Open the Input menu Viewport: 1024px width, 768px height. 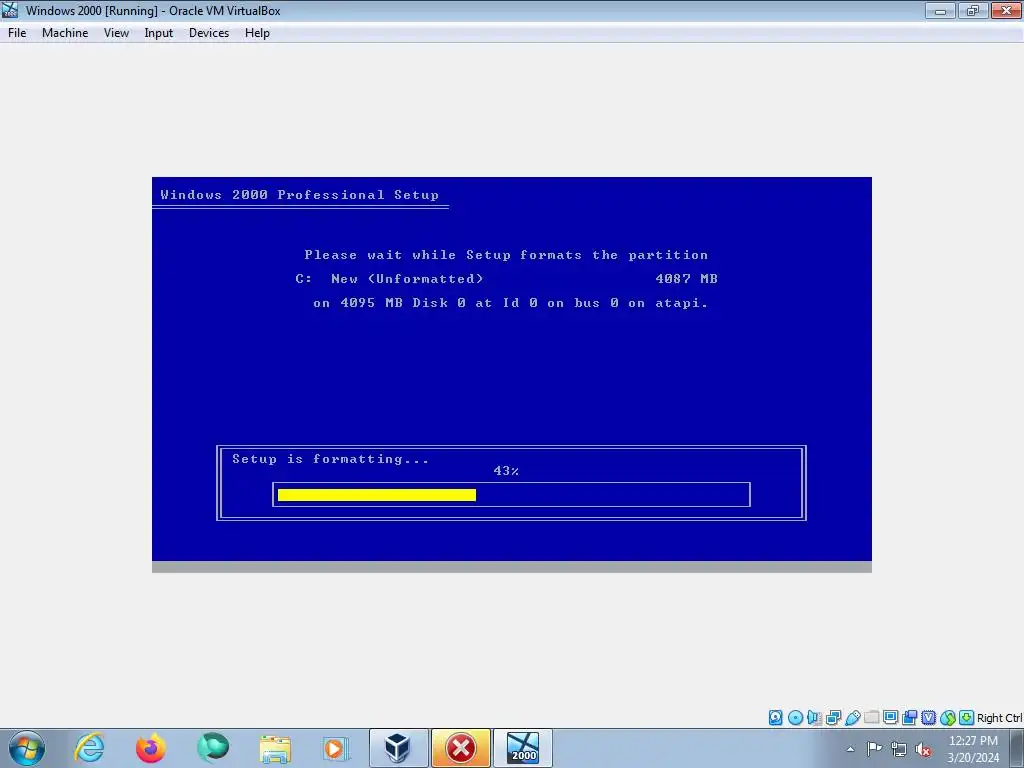click(159, 33)
